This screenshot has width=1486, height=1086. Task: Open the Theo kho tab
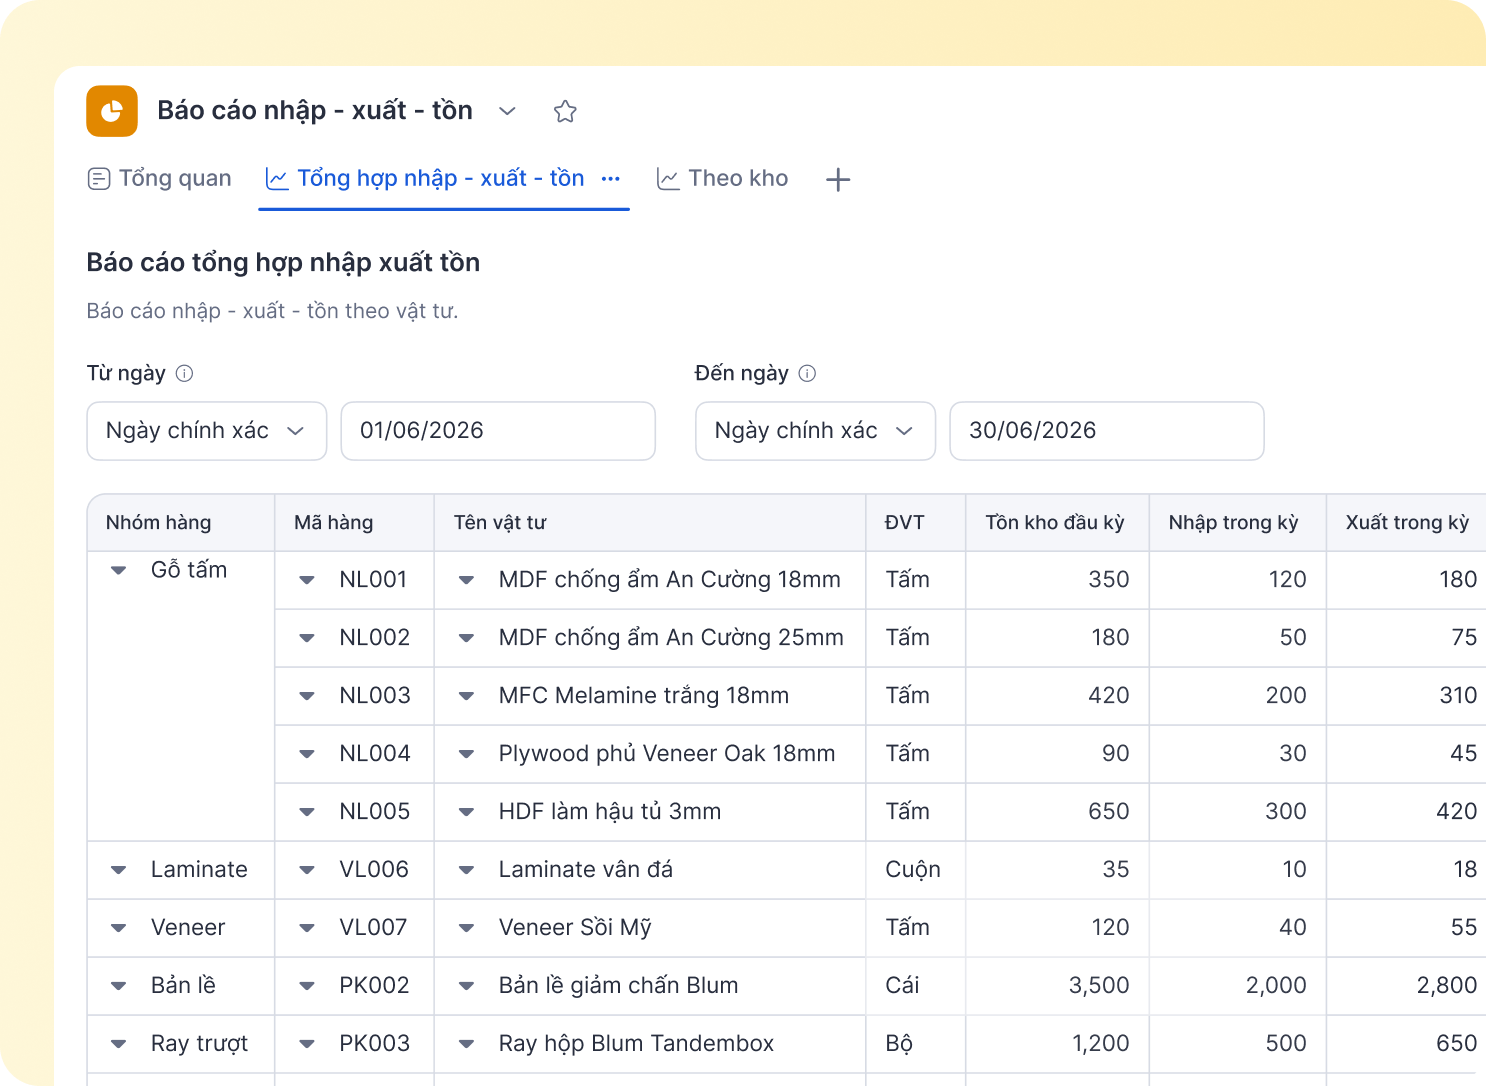coord(722,179)
